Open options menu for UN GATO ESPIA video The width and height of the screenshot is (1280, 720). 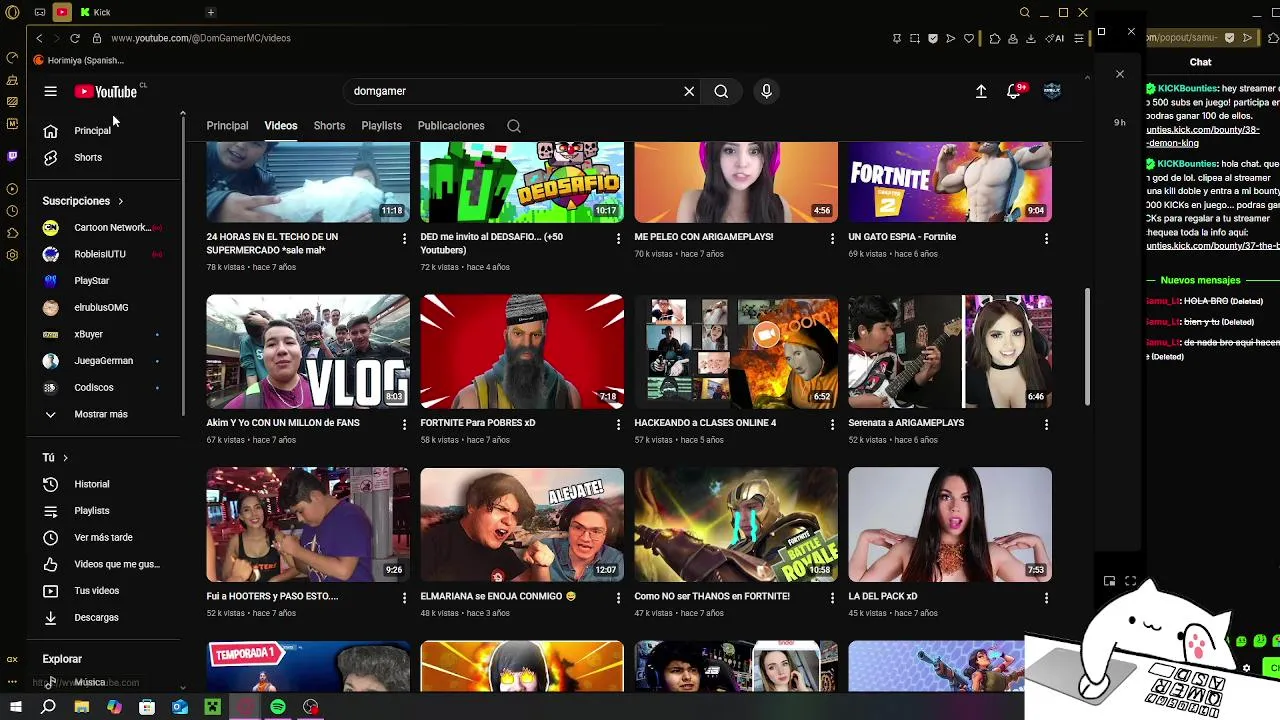(1046, 238)
